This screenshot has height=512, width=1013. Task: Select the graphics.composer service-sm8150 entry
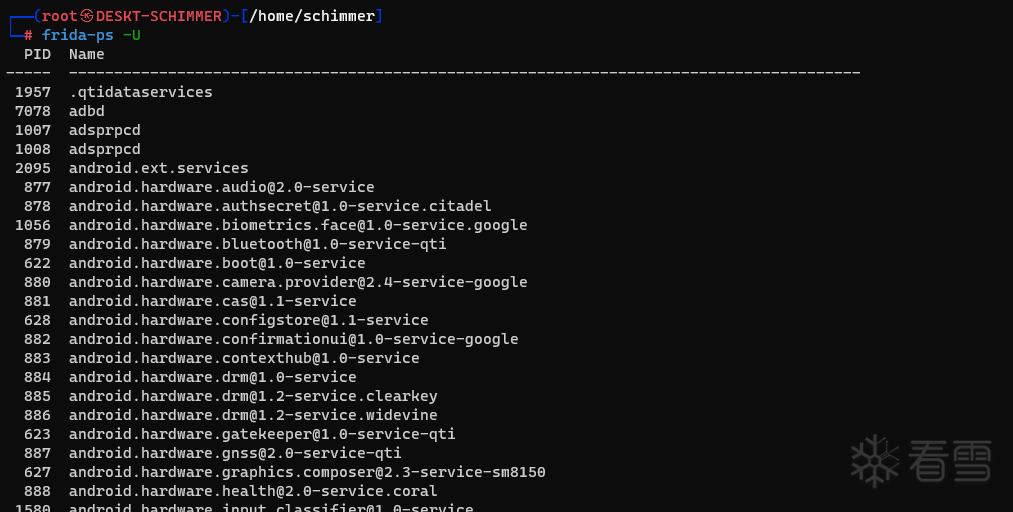tap(307, 472)
